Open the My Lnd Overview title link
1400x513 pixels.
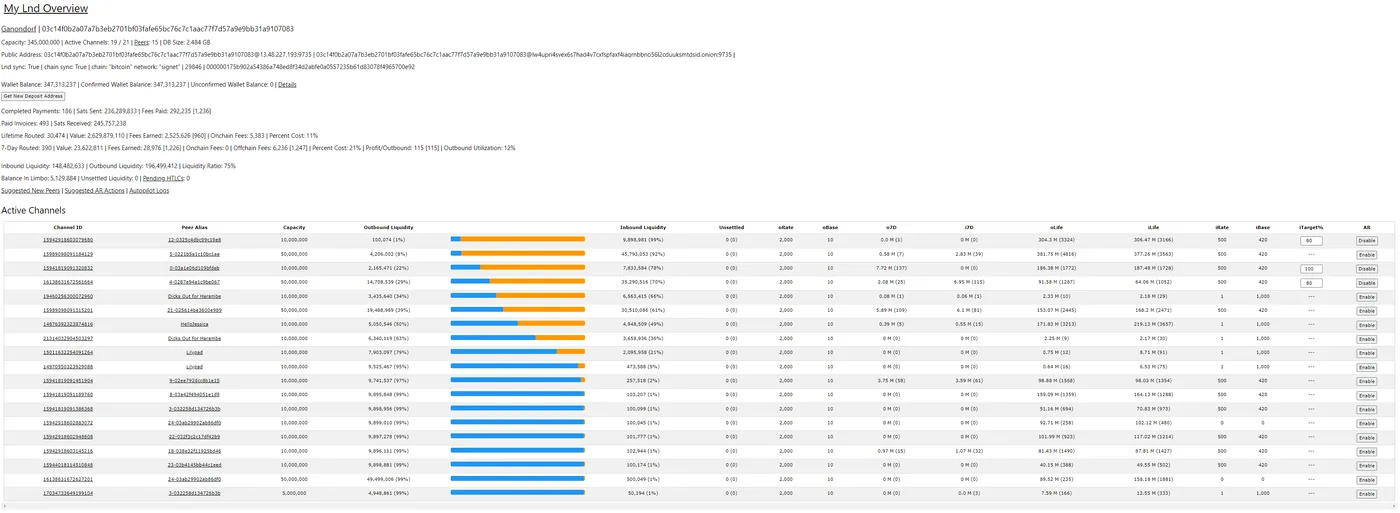point(46,9)
